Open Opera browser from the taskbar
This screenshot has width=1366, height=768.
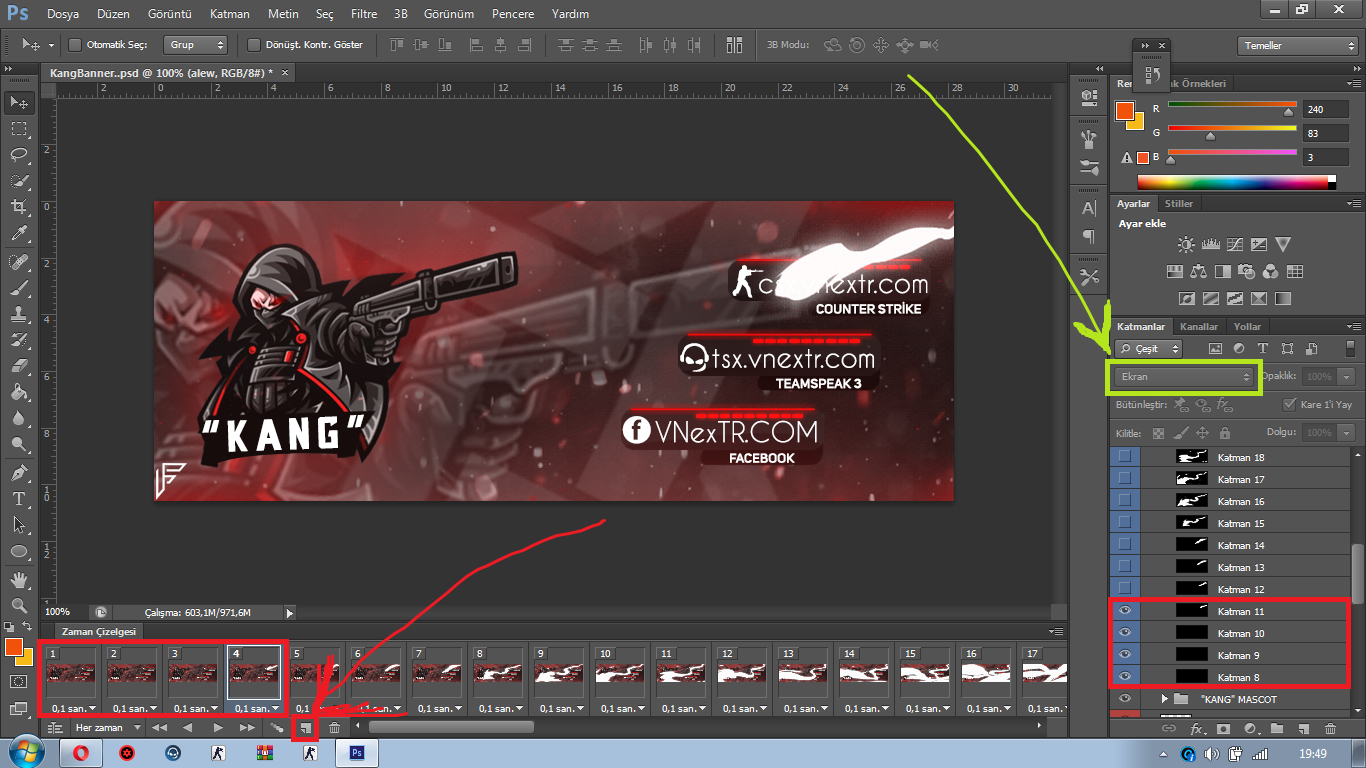point(81,753)
